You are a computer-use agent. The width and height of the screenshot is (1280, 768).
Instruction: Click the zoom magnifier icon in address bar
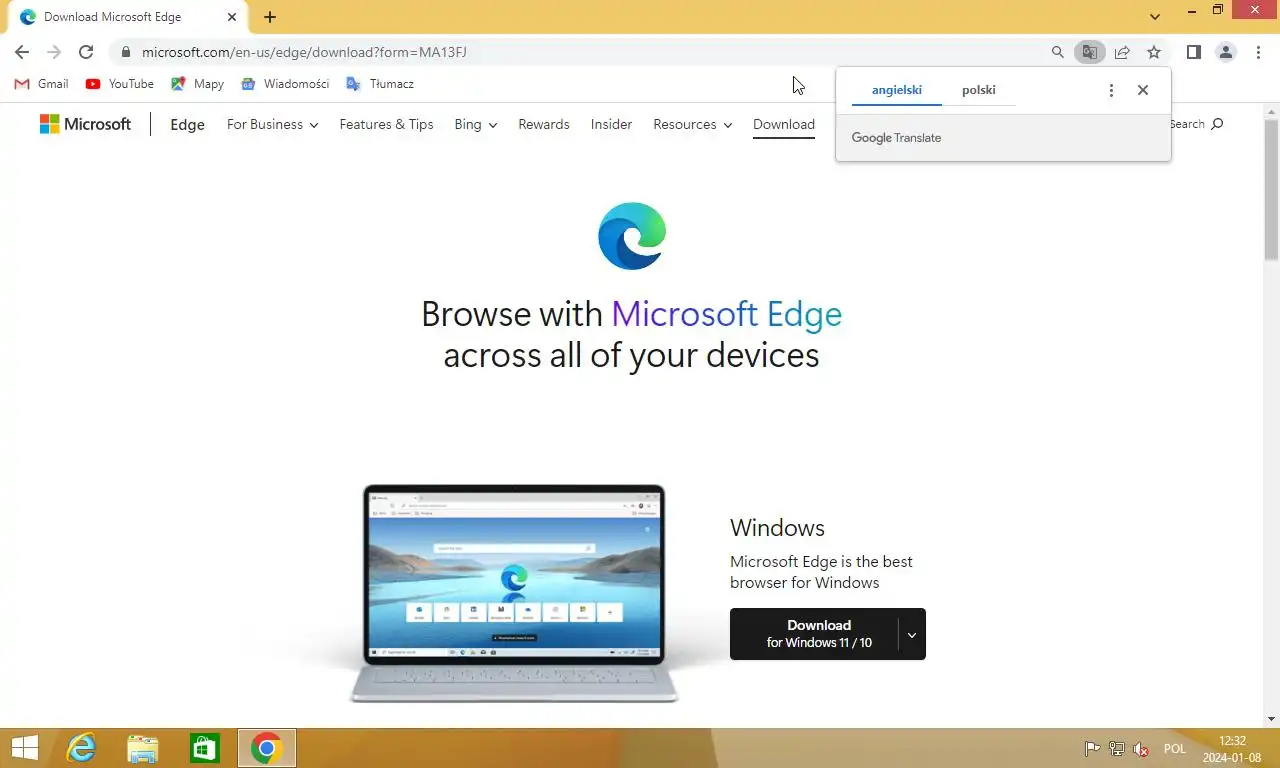[x=1058, y=52]
